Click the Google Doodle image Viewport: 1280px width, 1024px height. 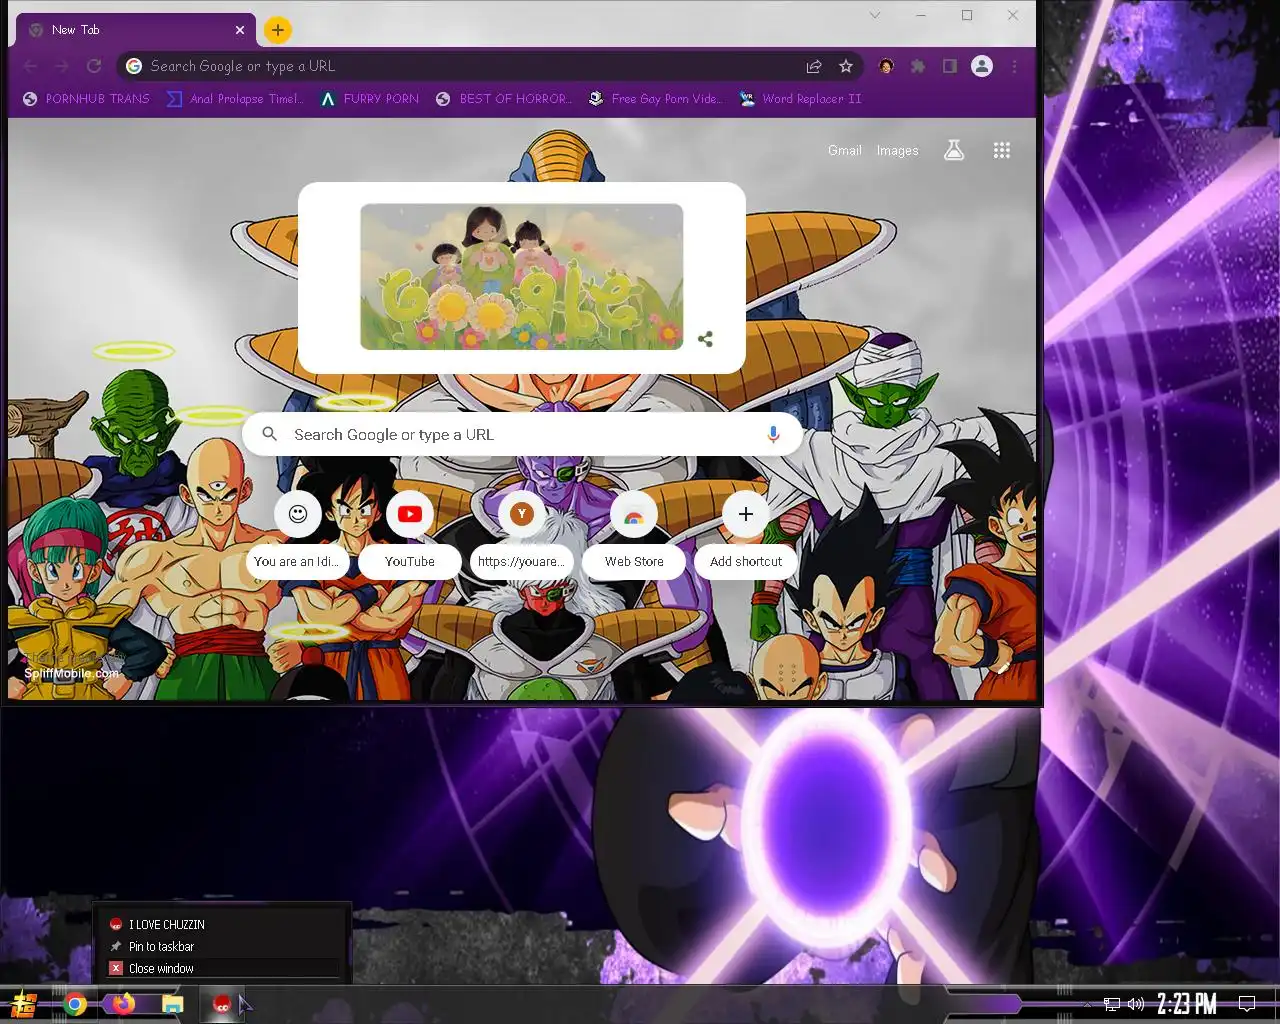(521, 276)
